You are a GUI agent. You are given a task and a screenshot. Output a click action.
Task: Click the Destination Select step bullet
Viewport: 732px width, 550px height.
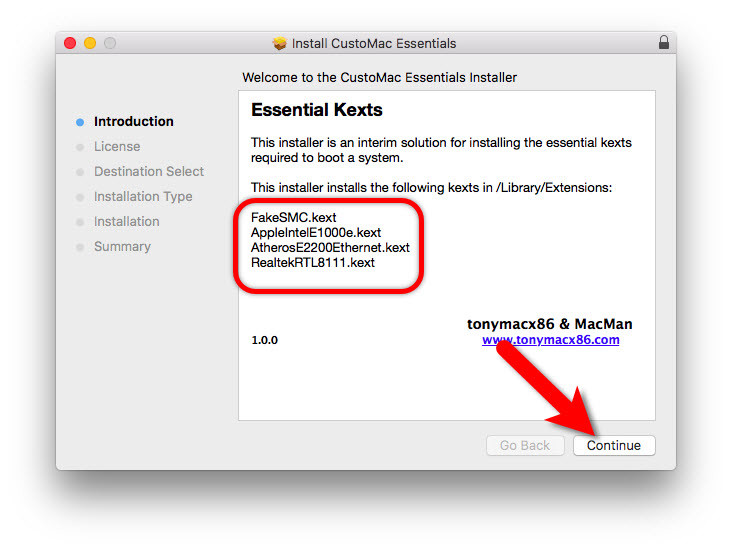[80, 172]
